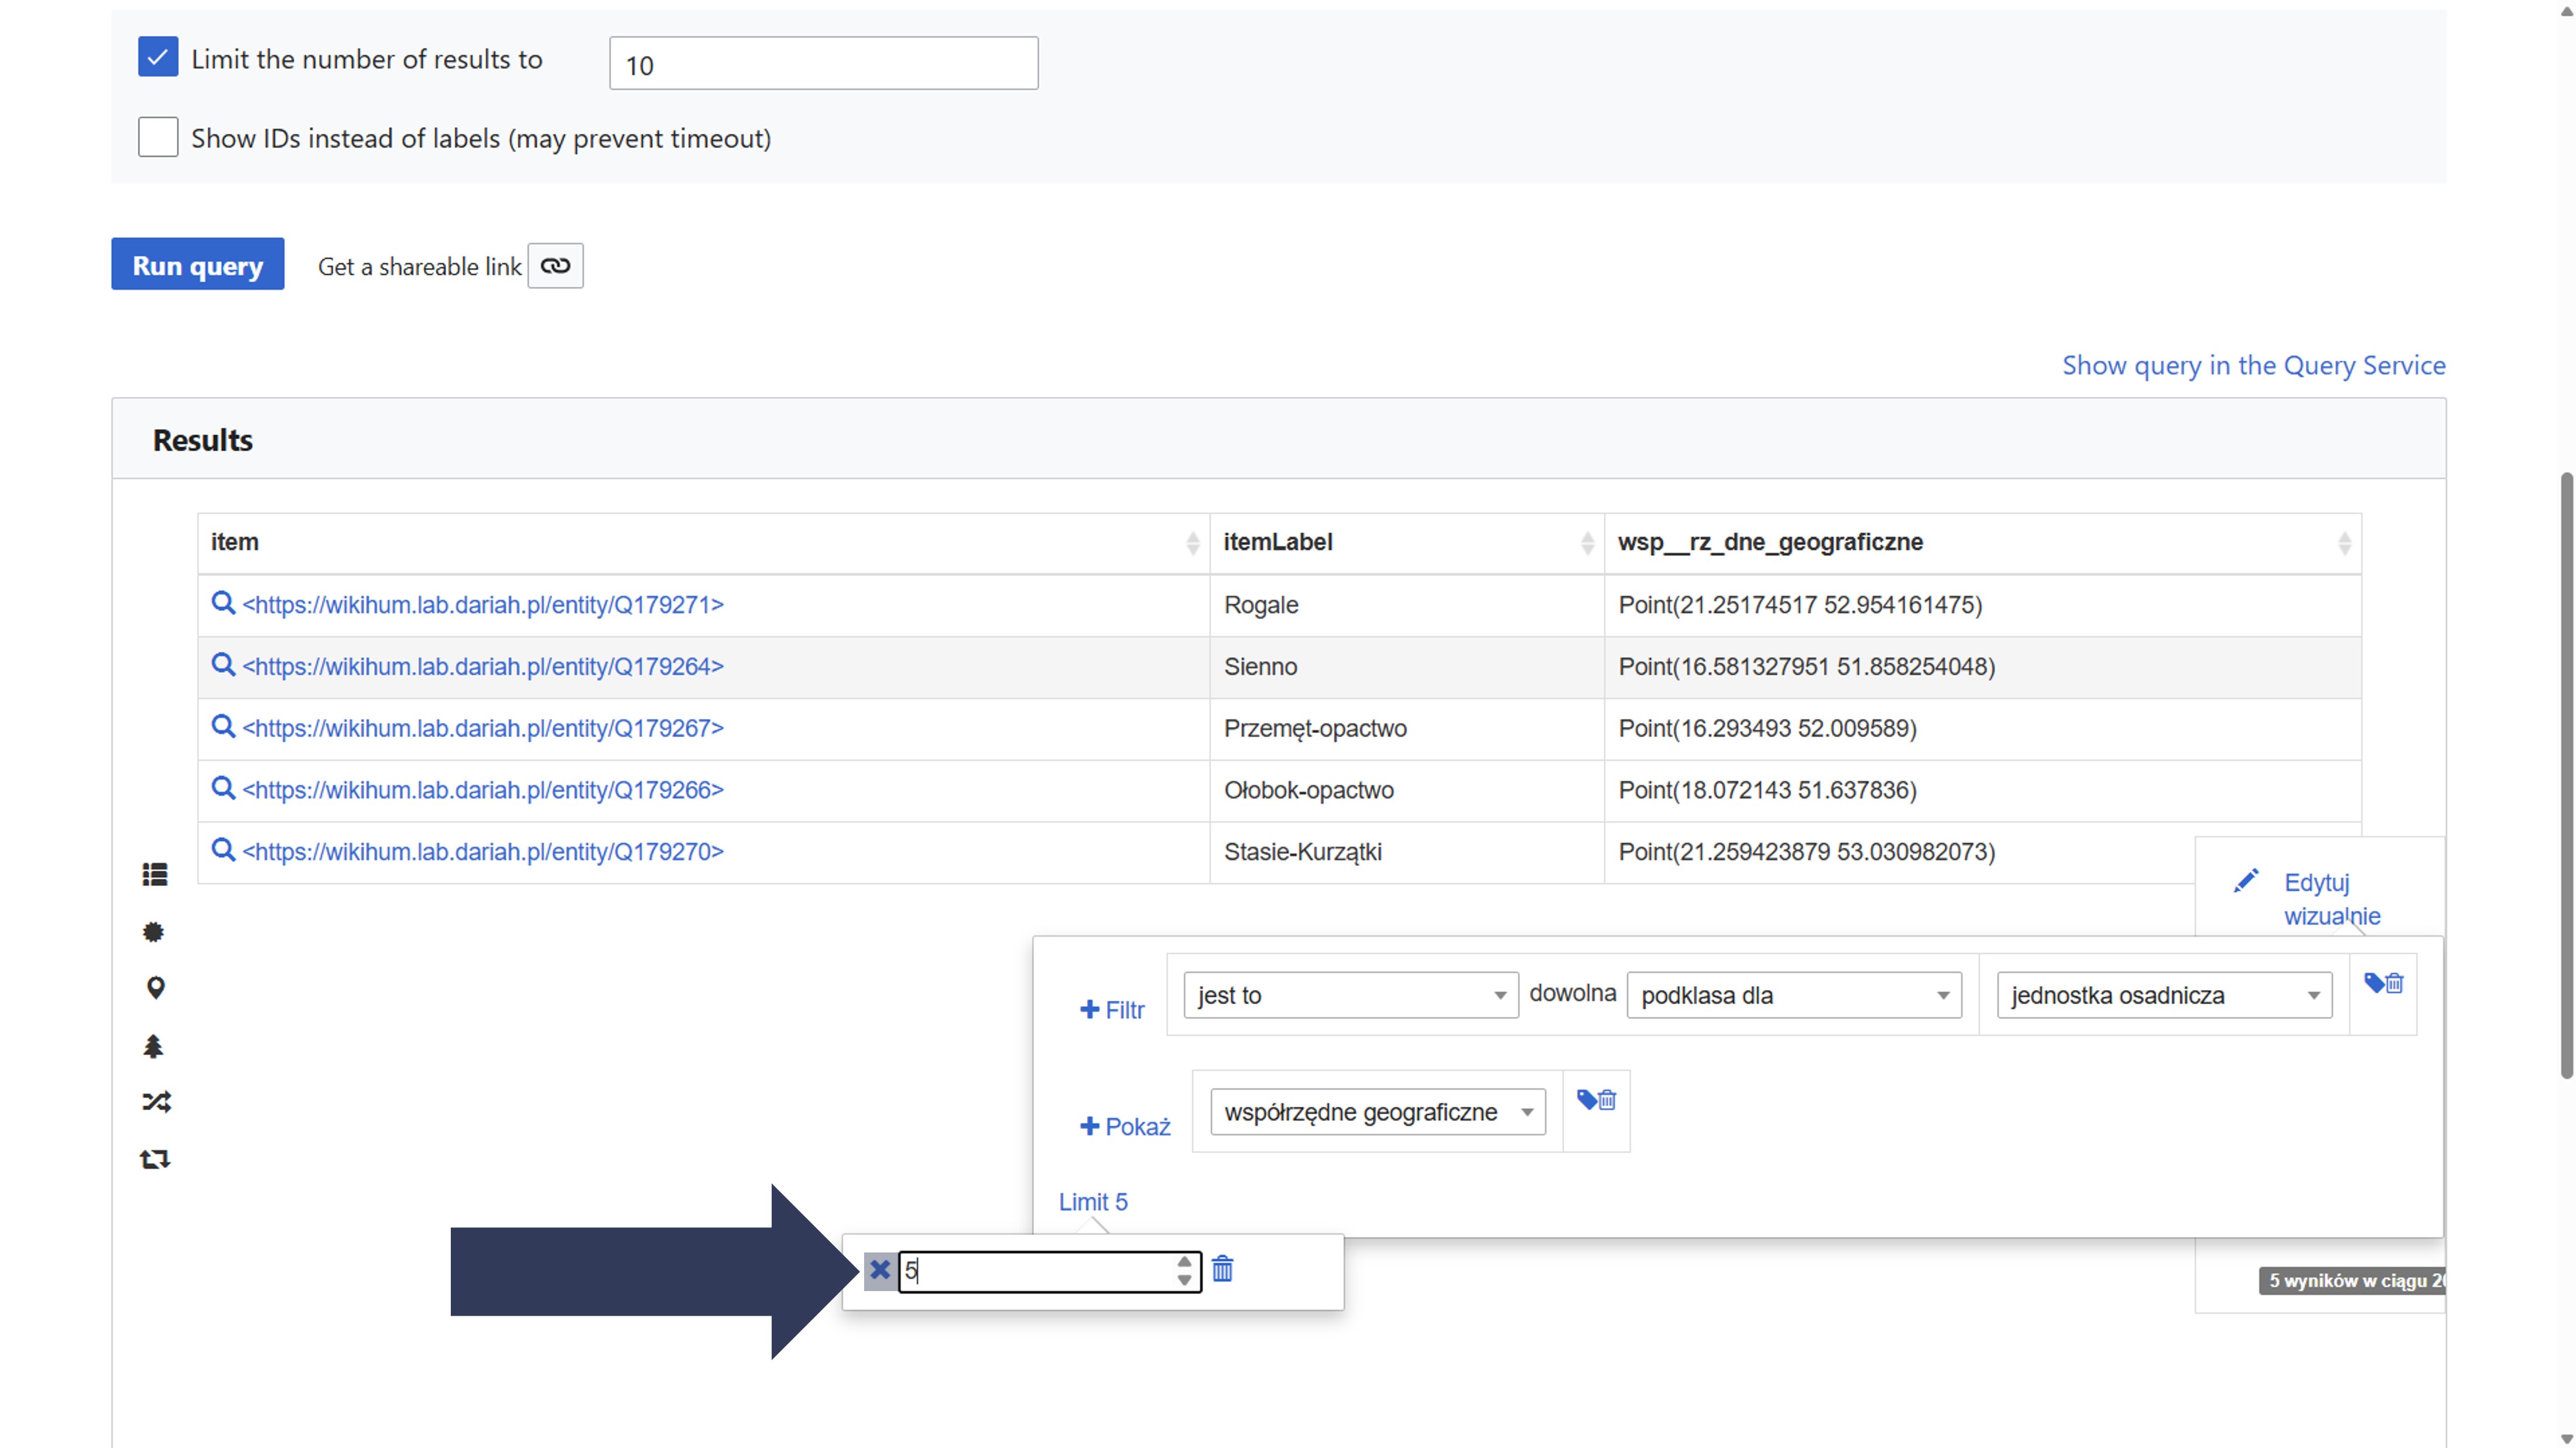
Task: Enable Show IDs instead of labels
Action: click(x=158, y=137)
